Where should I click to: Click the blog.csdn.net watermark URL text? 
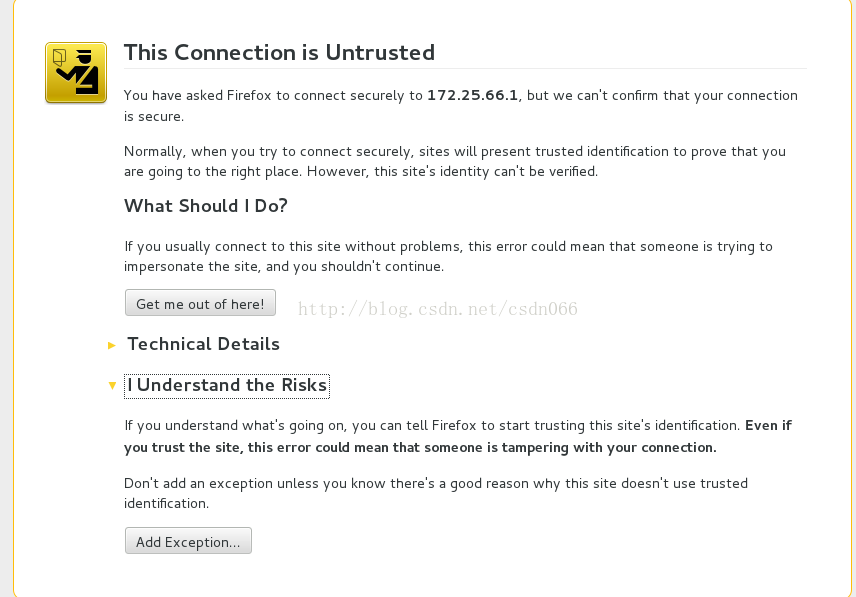click(437, 309)
